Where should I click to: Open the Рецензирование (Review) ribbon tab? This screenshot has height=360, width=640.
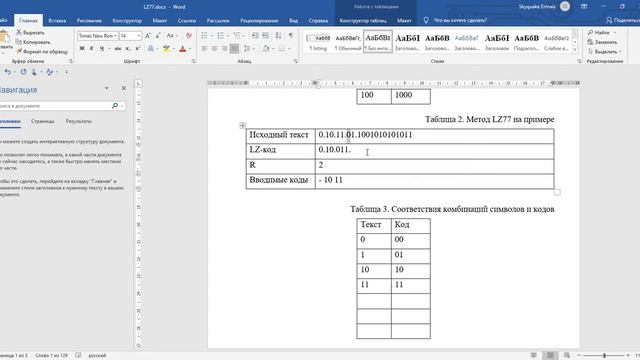259,20
